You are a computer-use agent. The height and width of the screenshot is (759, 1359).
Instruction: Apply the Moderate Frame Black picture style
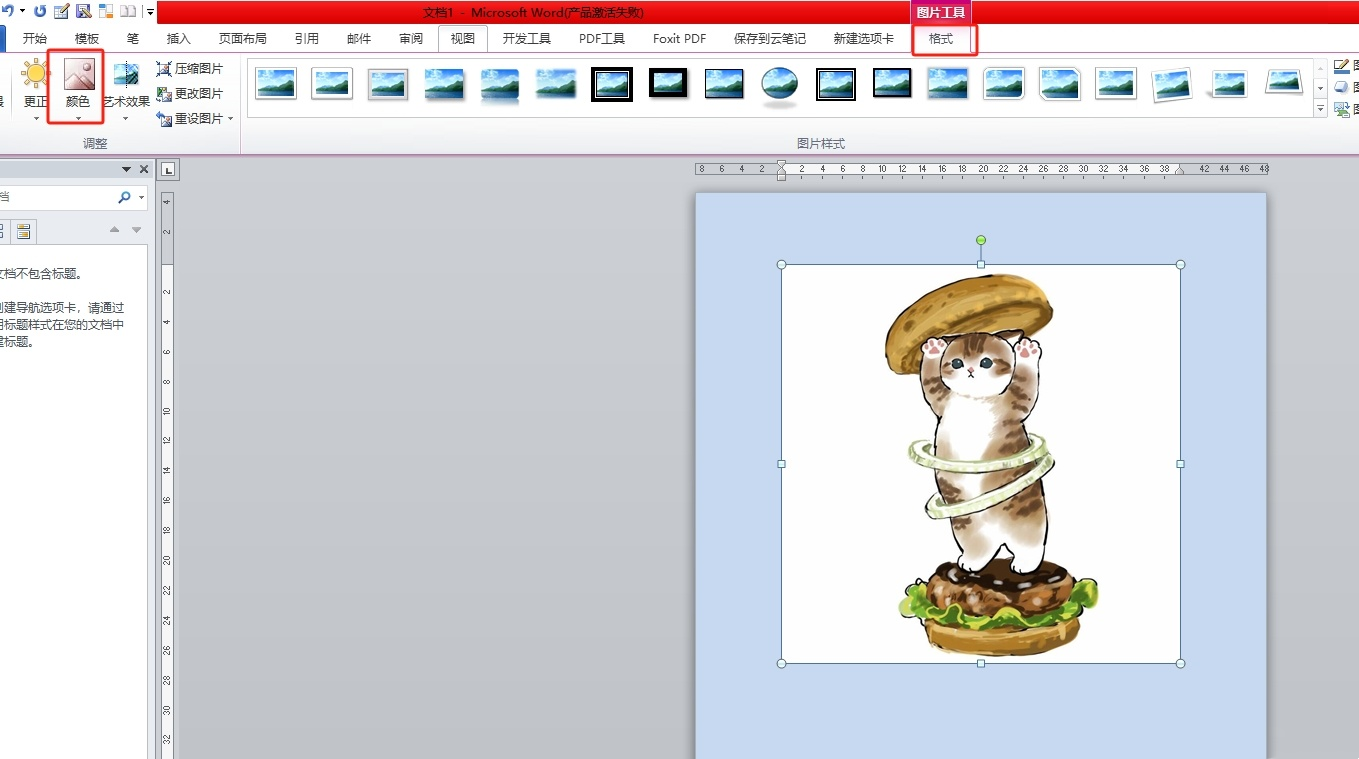click(x=892, y=84)
